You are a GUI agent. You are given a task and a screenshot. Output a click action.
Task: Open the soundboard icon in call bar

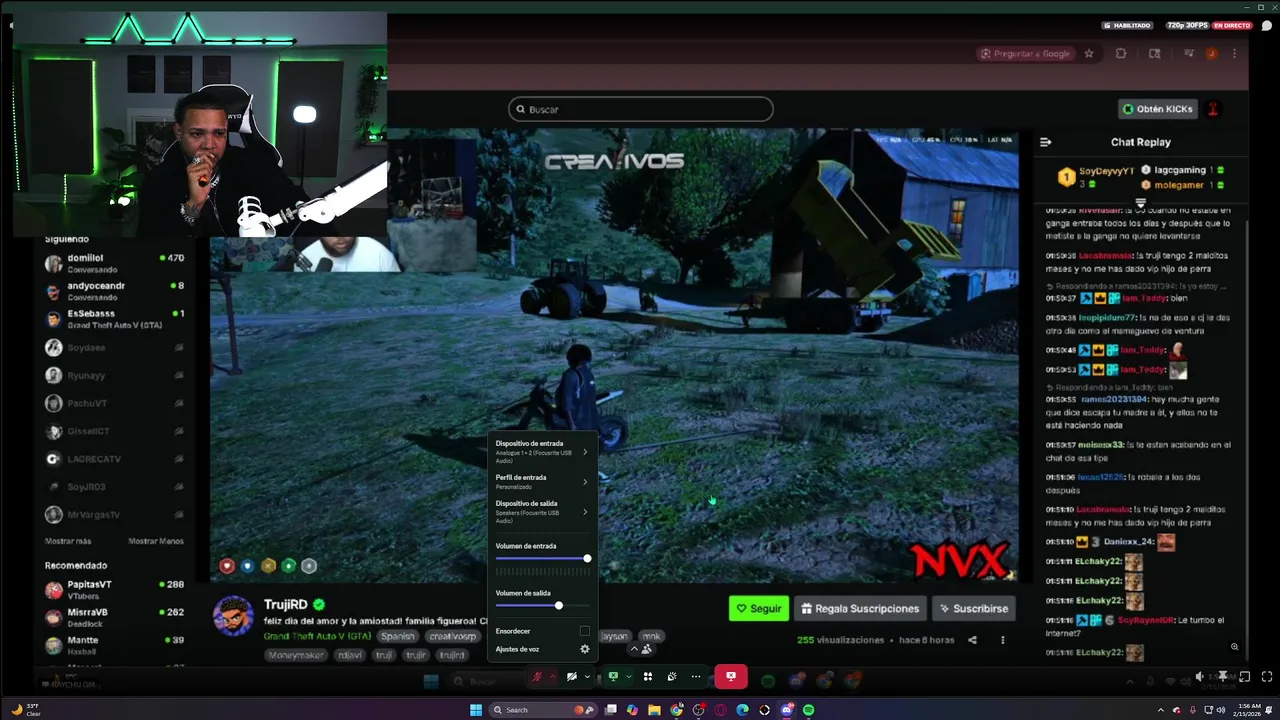pos(672,677)
